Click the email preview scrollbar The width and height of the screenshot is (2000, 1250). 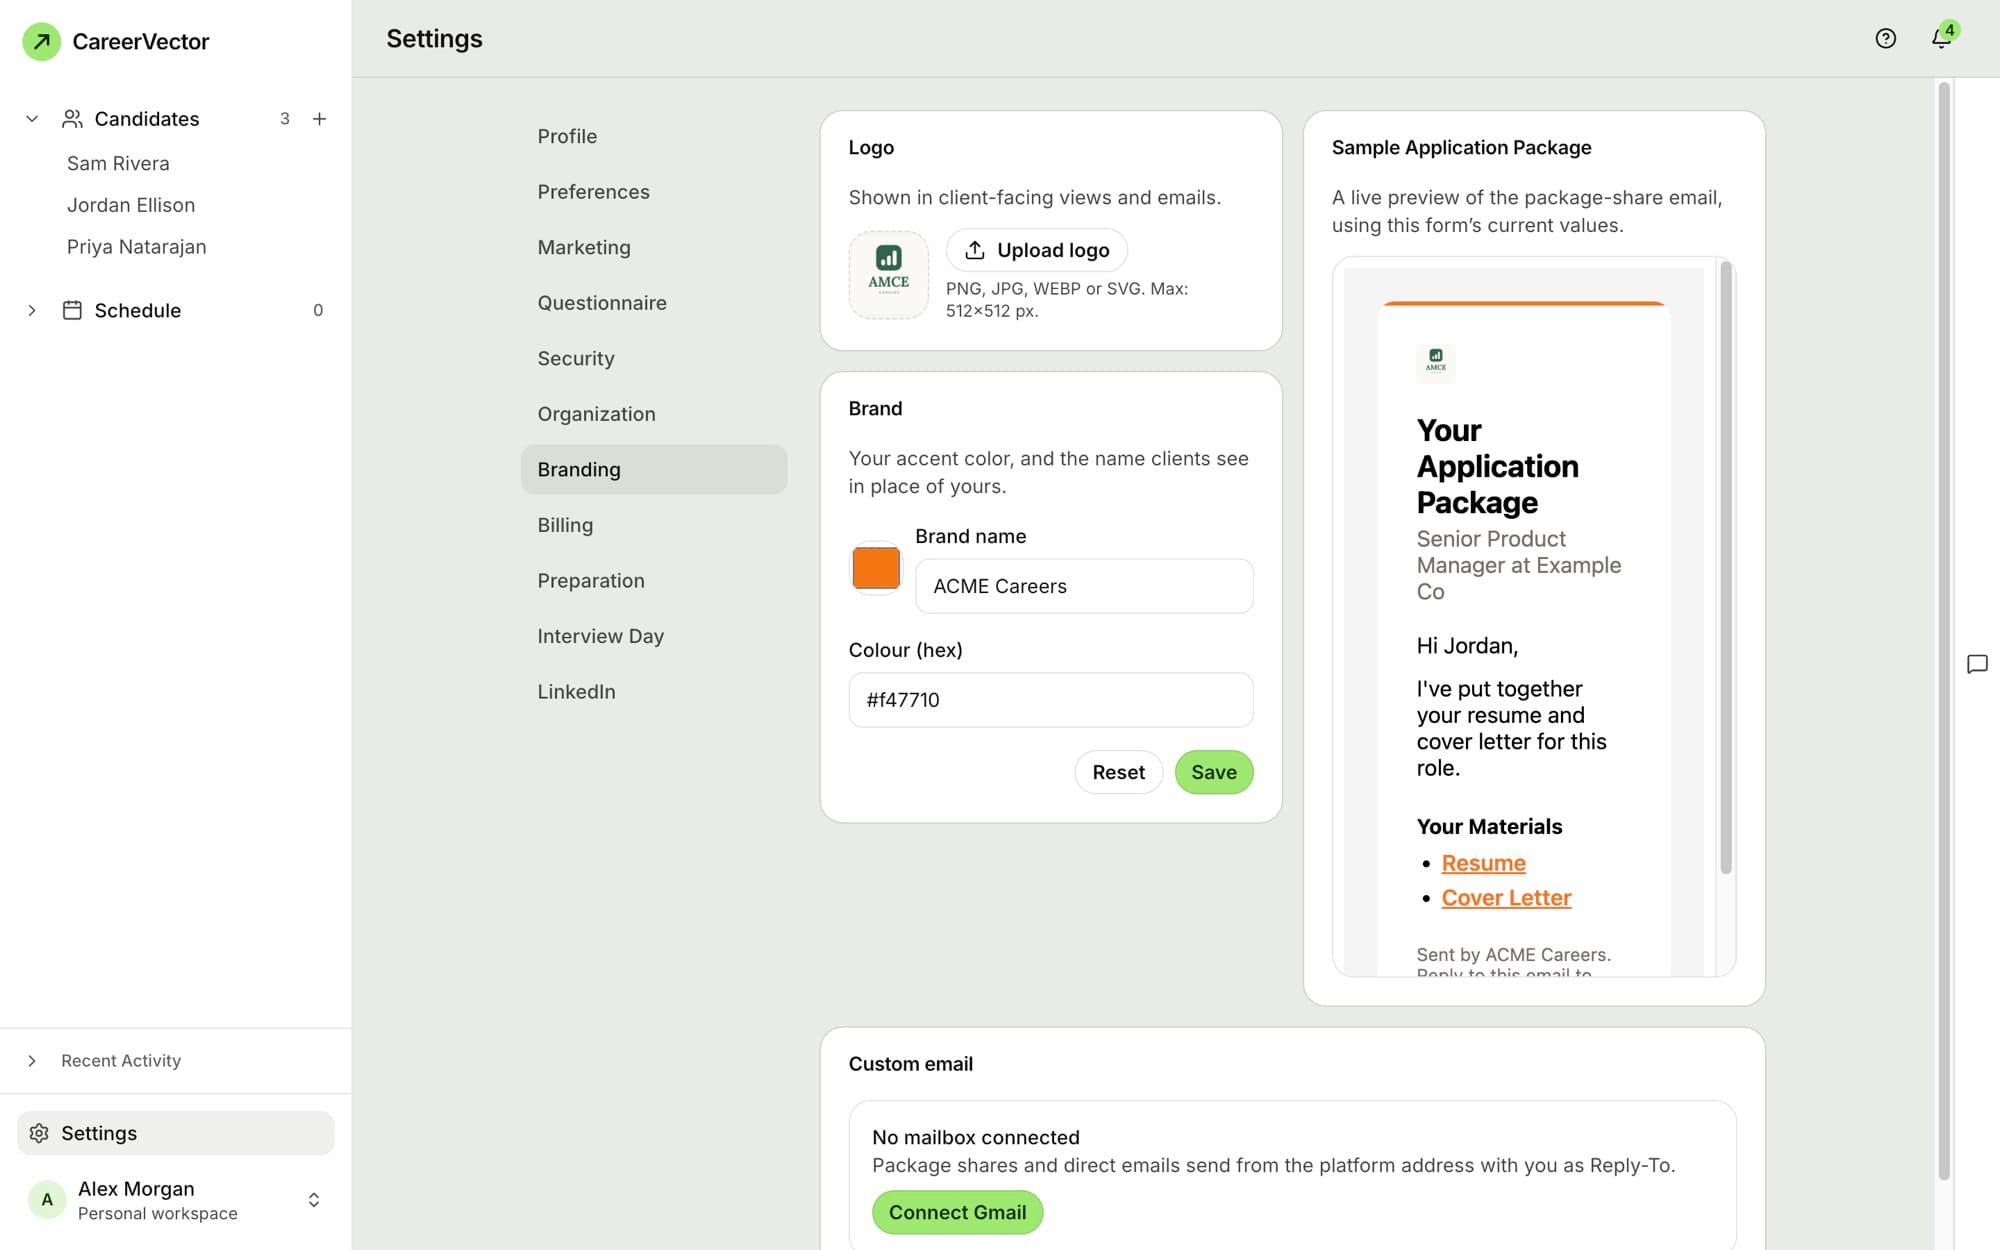click(x=1725, y=567)
